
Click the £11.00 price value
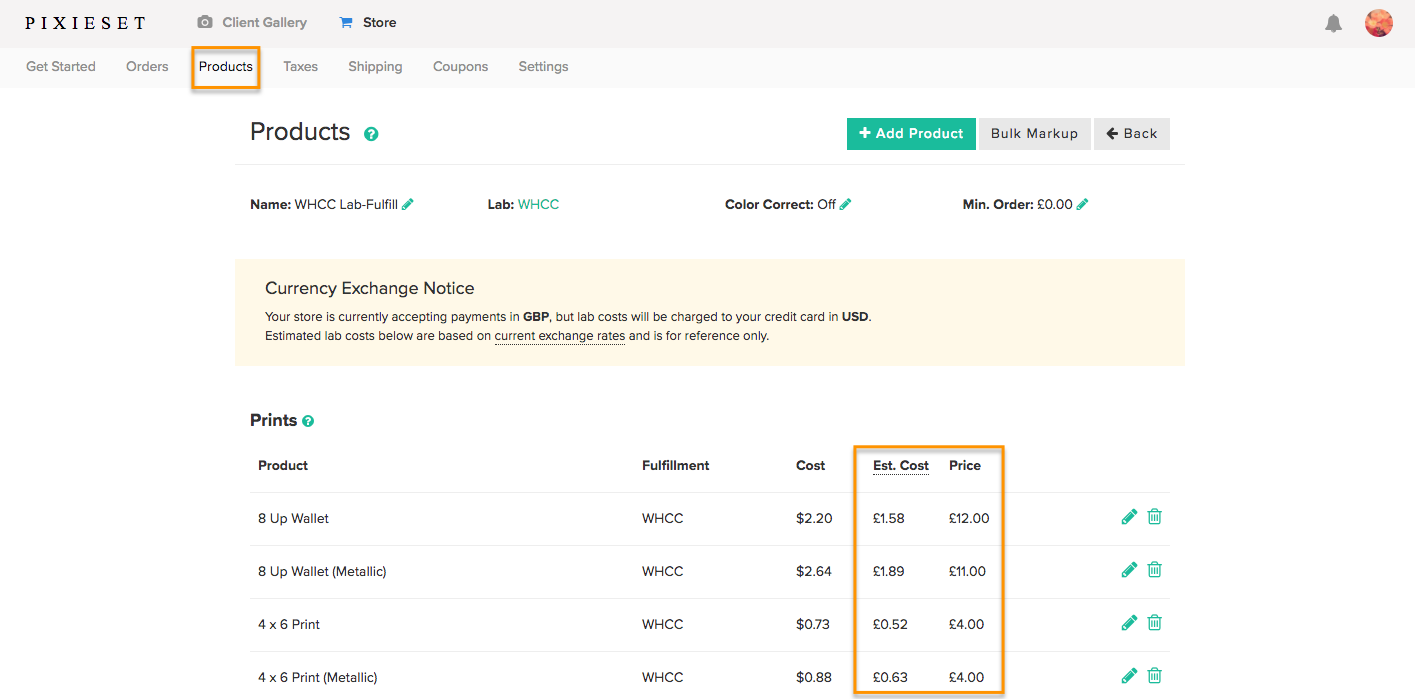968,572
